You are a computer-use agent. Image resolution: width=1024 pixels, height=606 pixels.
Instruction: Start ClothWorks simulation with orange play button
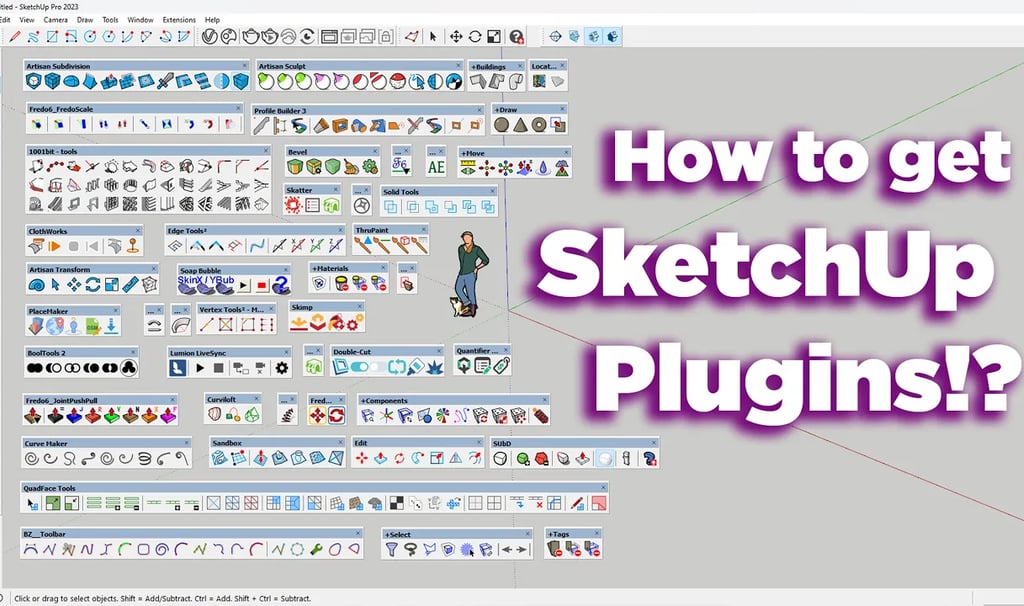(x=55, y=246)
